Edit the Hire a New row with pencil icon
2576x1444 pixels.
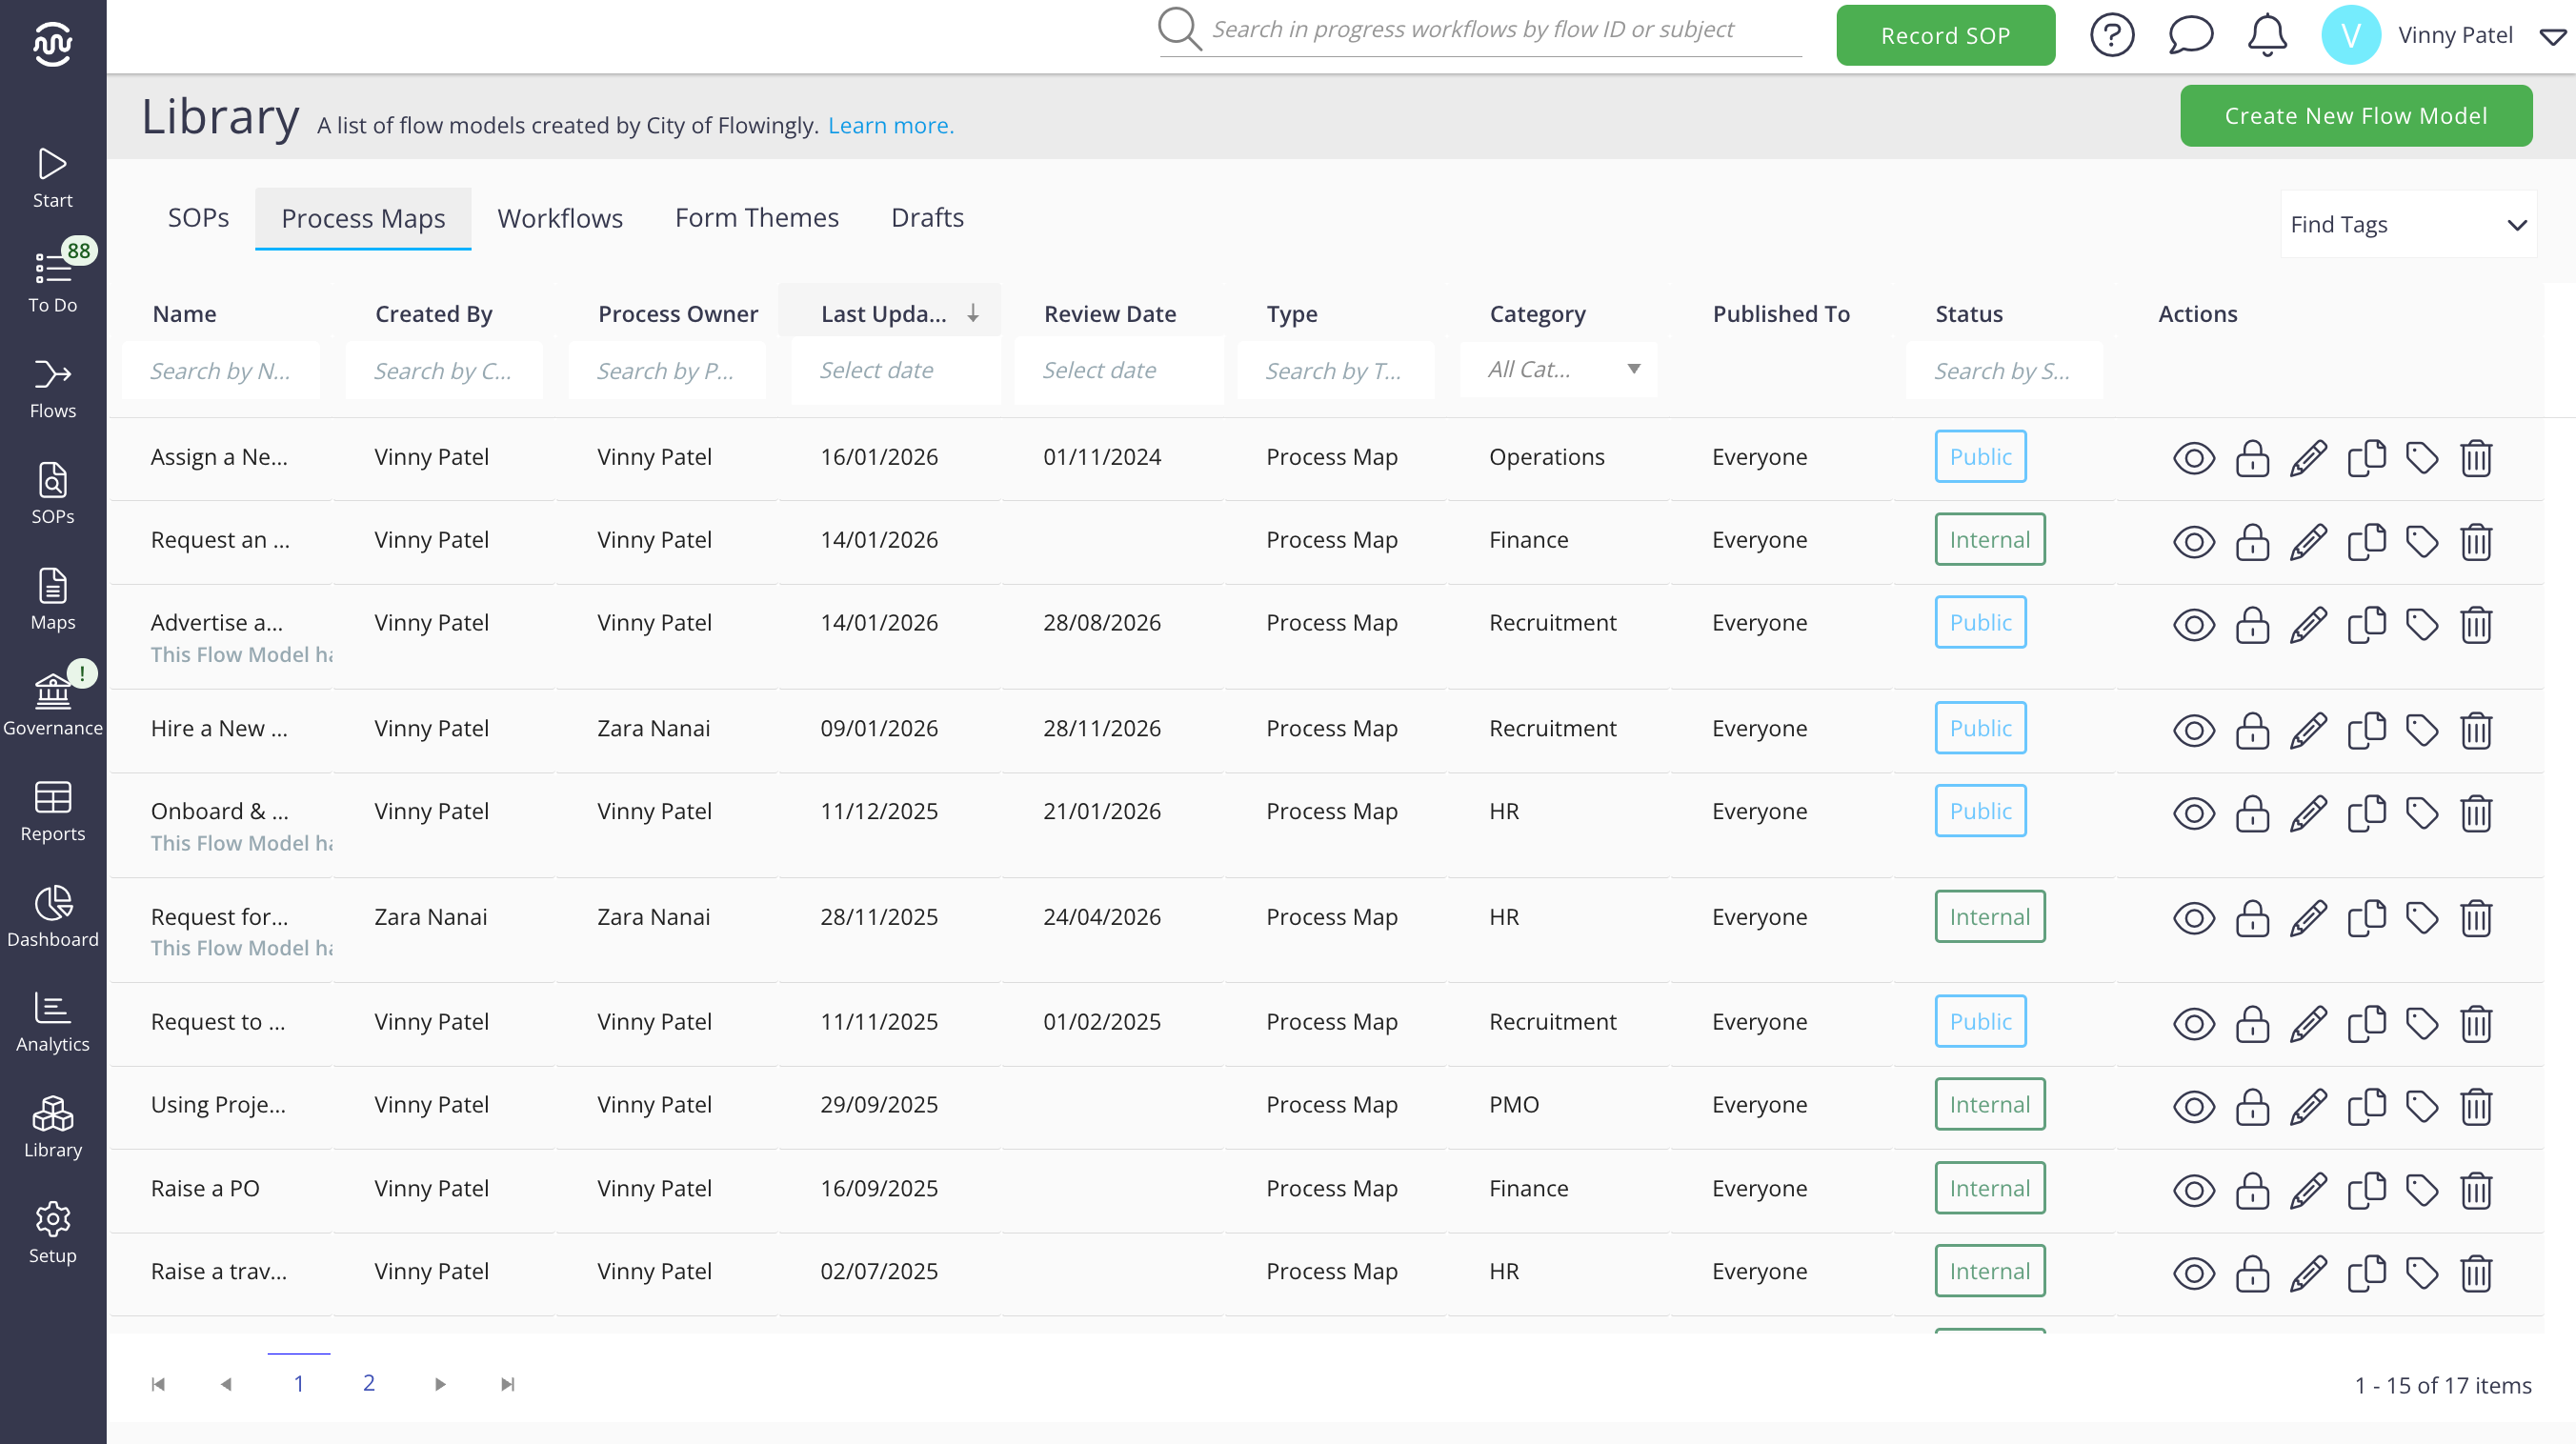(x=2308, y=730)
